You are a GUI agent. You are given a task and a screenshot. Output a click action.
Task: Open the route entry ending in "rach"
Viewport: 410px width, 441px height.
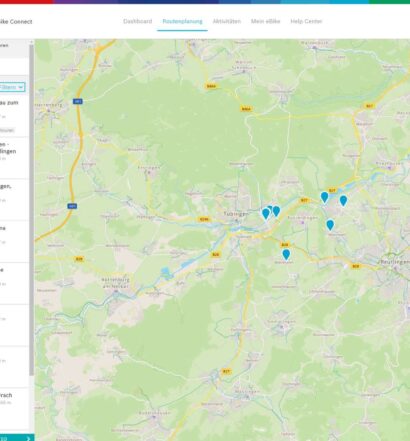click(14, 408)
